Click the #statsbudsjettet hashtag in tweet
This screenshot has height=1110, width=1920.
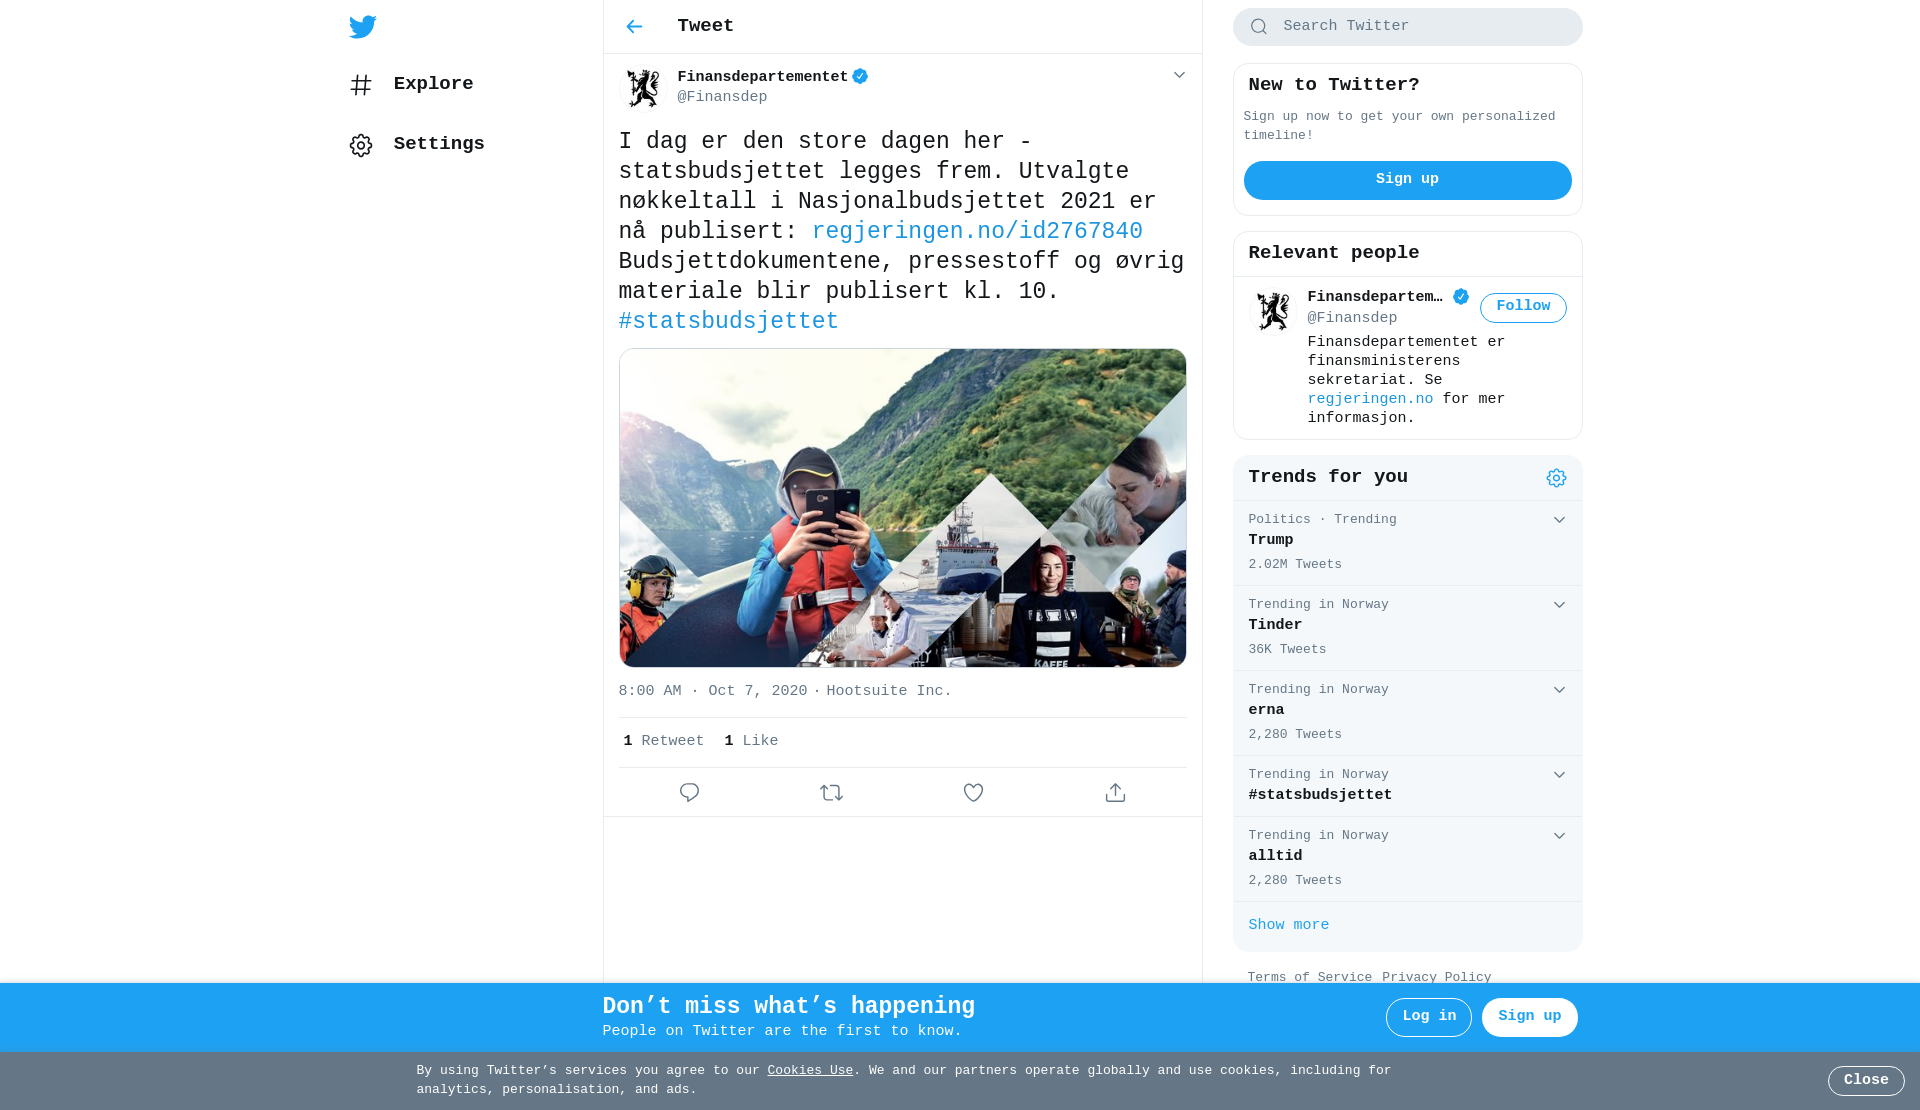[x=729, y=322]
